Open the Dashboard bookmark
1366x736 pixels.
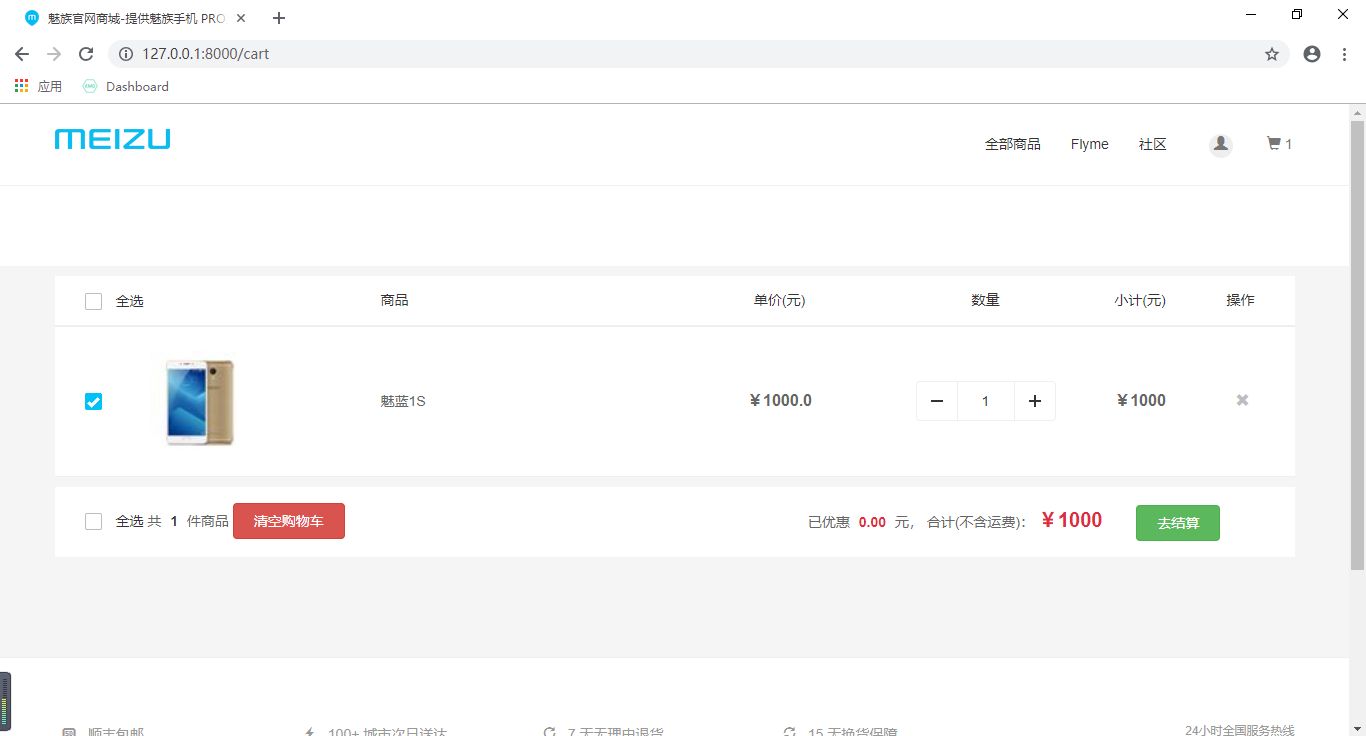click(x=126, y=87)
